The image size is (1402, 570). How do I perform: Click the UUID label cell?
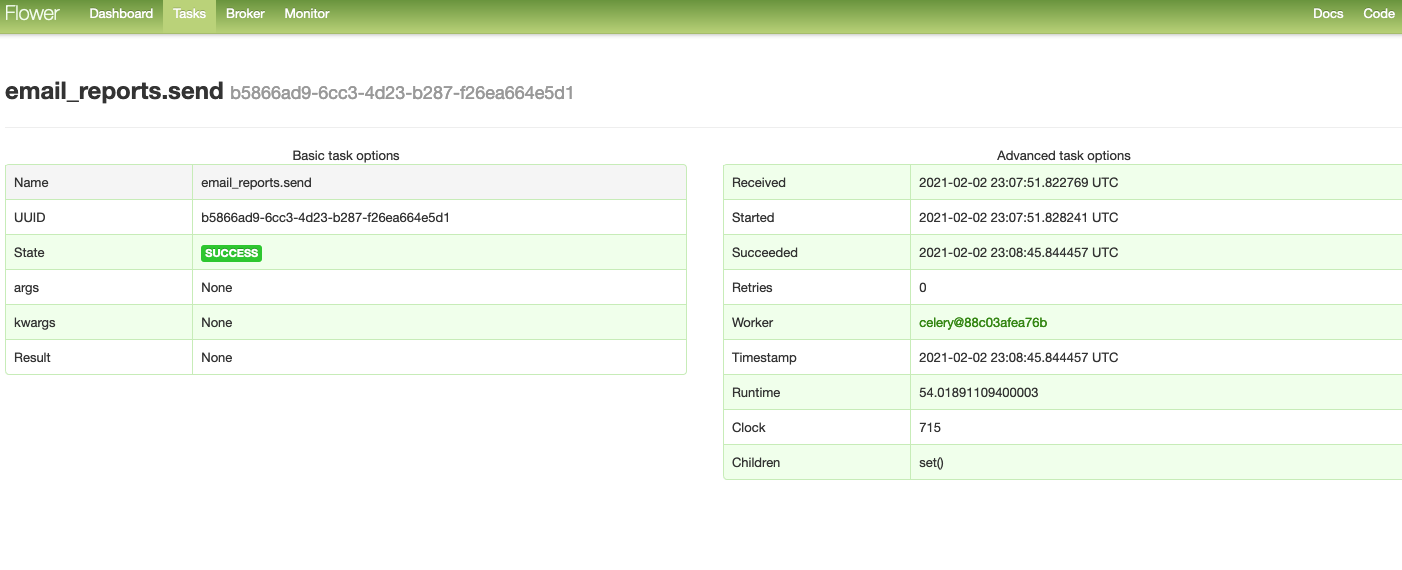[x=99, y=218]
